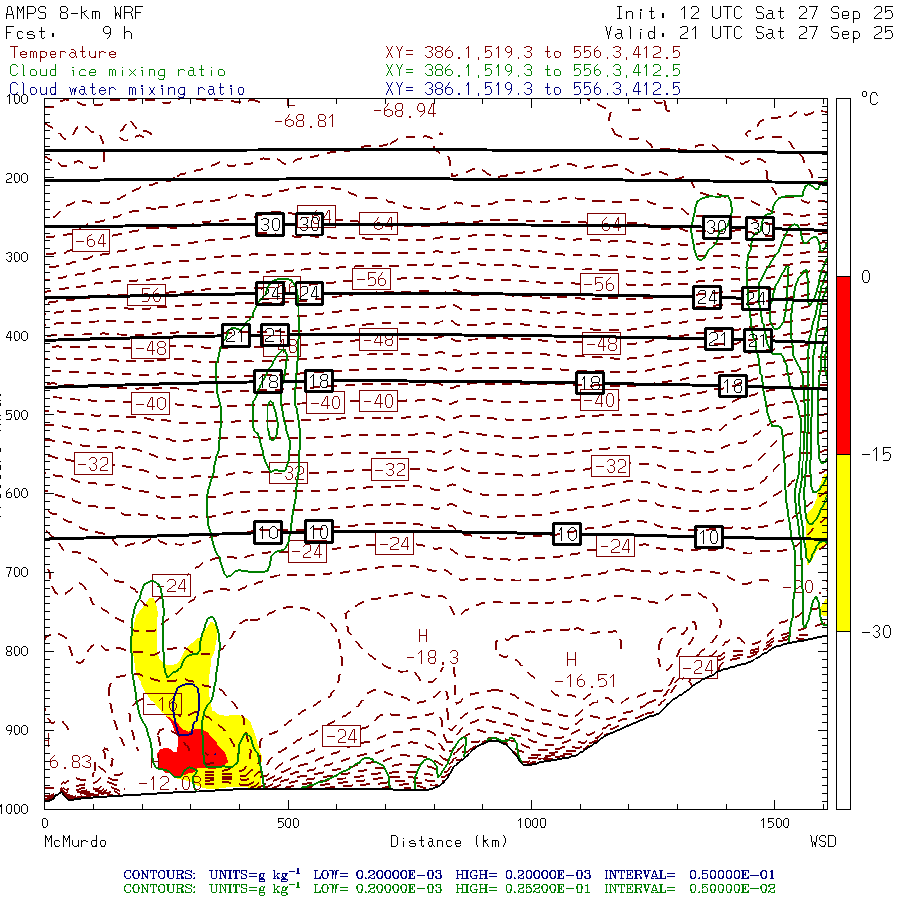Click the '700' pressure axis tick label

point(17,572)
